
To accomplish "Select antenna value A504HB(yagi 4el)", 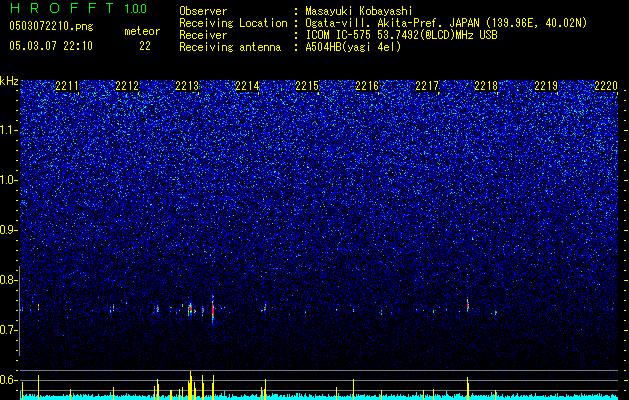I will 353,47.
